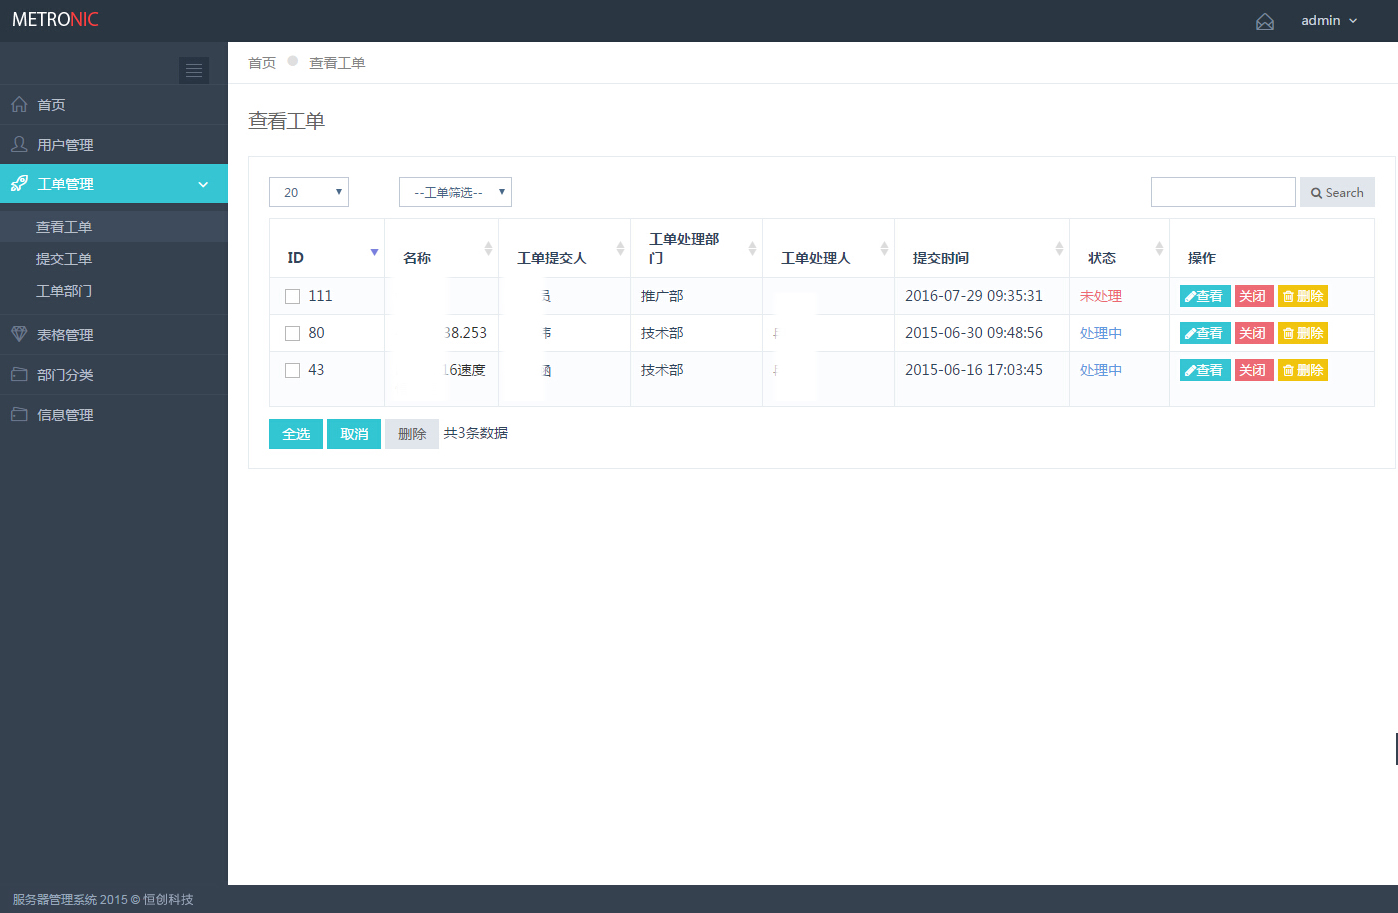1398x913 pixels.
Task: Click the 处理中 status in row 80
Action: 1101,333
